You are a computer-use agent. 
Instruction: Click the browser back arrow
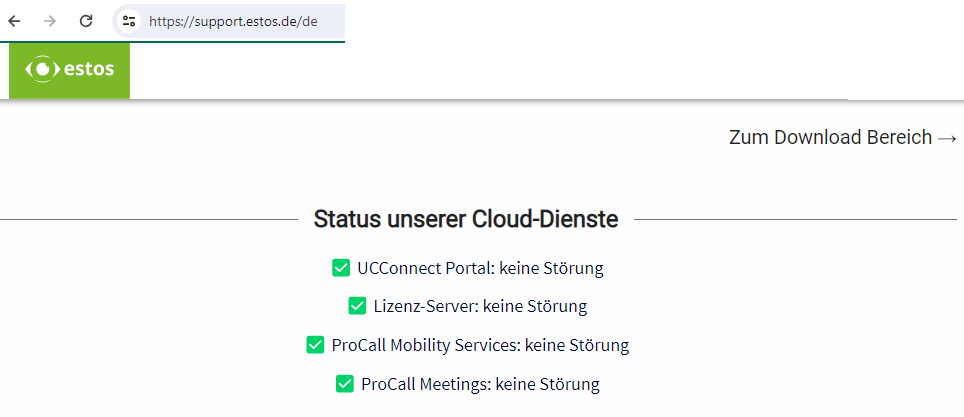click(14, 20)
